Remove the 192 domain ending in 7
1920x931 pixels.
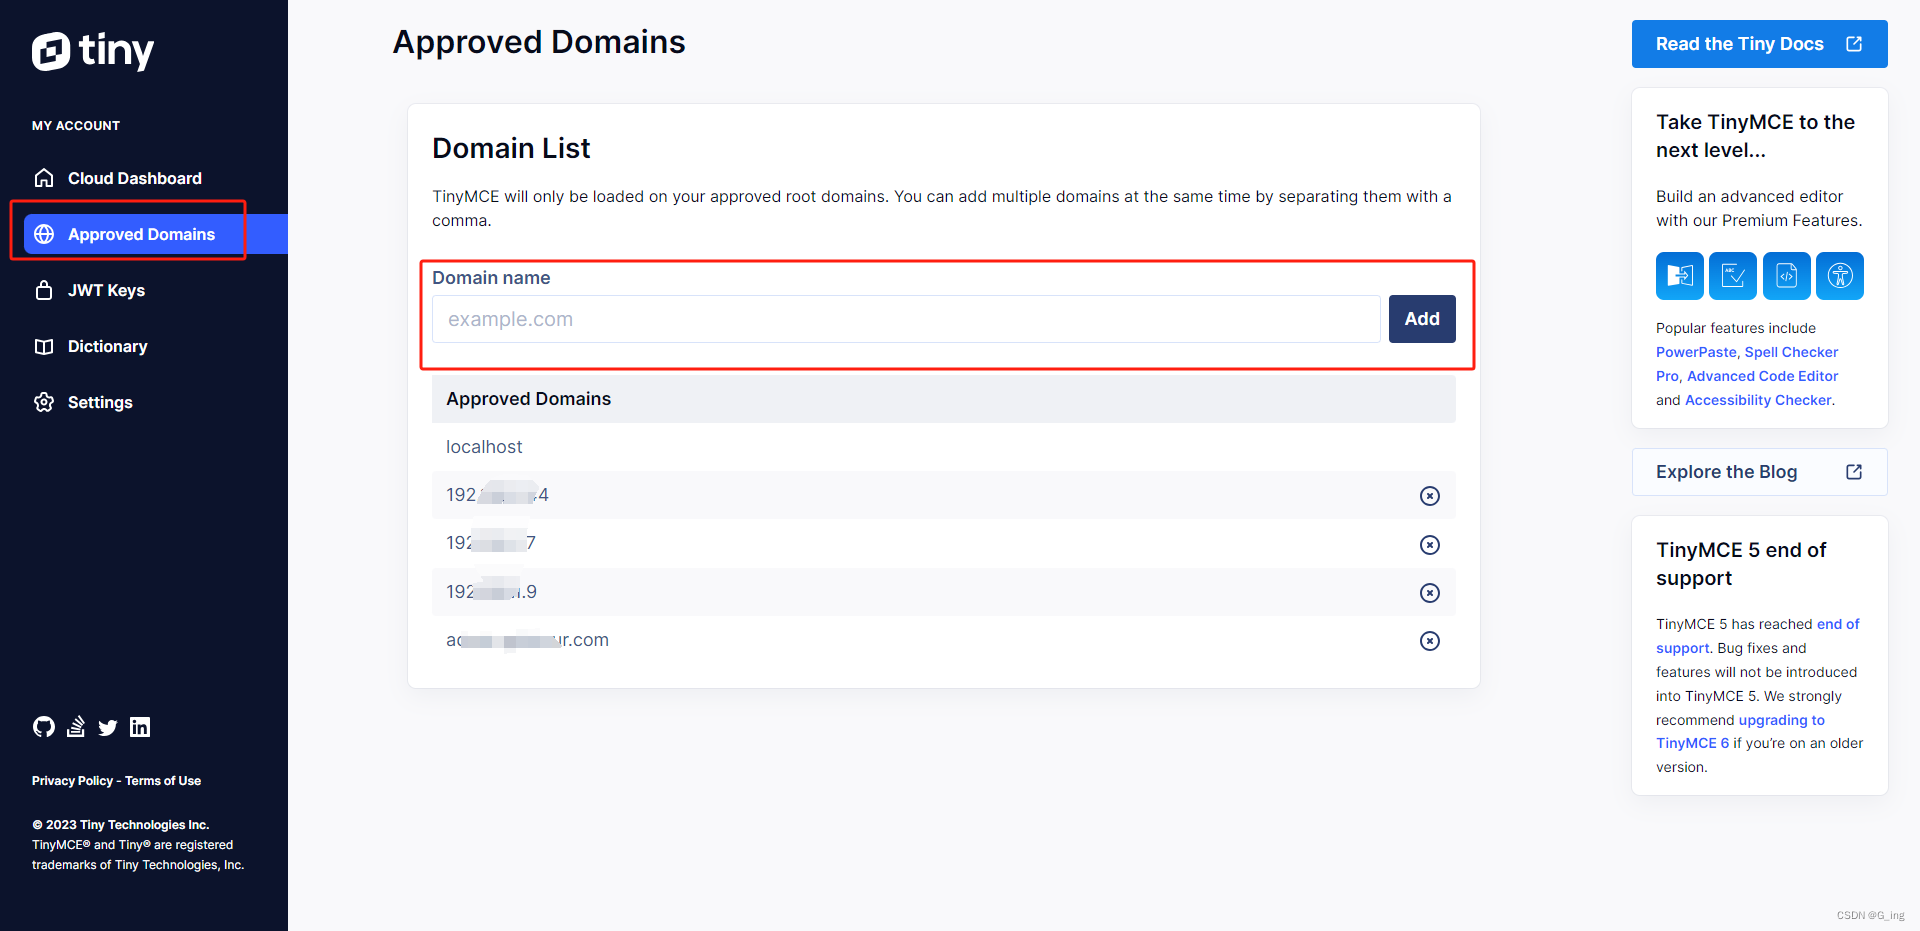tap(1430, 545)
